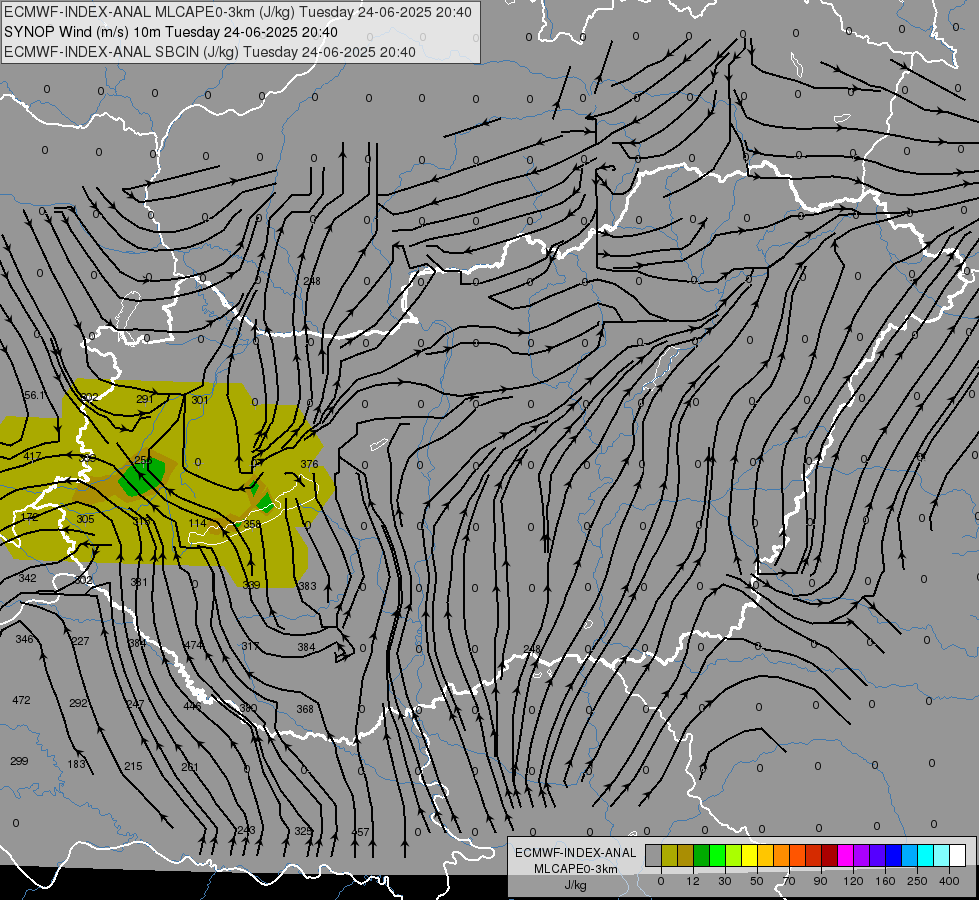The height and width of the screenshot is (900, 979).
Task: Click the map value 56.1
Action: 34,395
